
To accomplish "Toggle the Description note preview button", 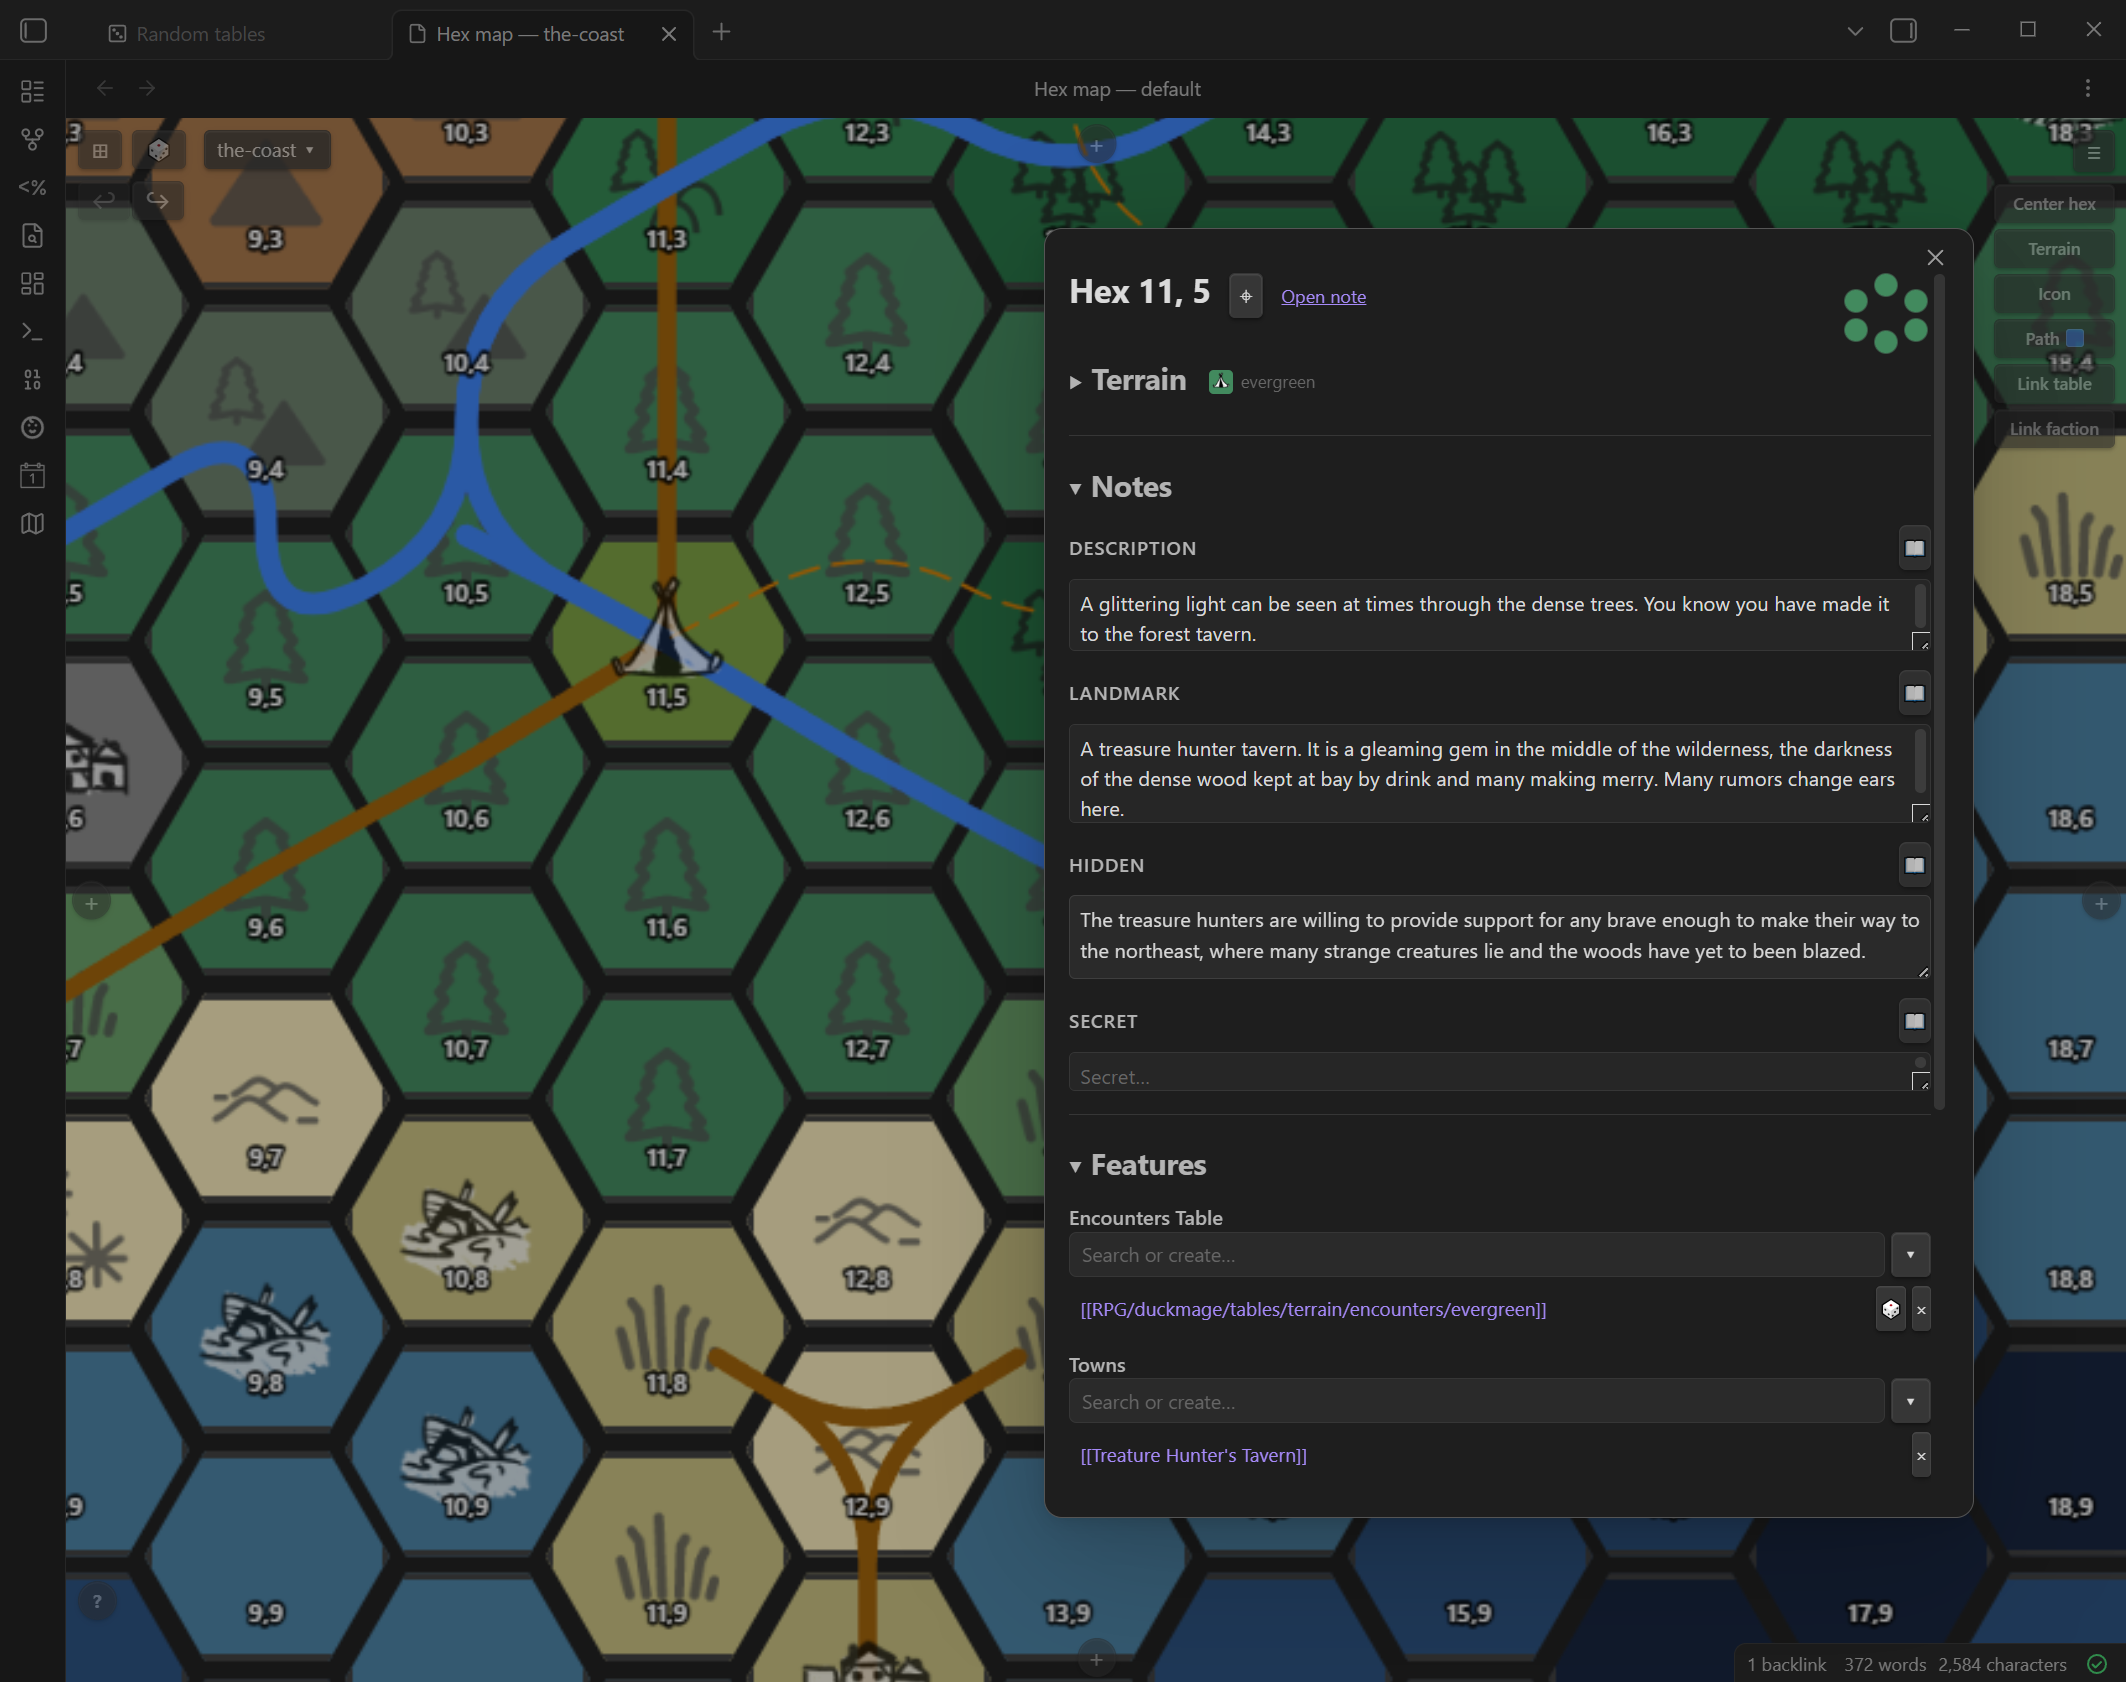I will [1914, 548].
